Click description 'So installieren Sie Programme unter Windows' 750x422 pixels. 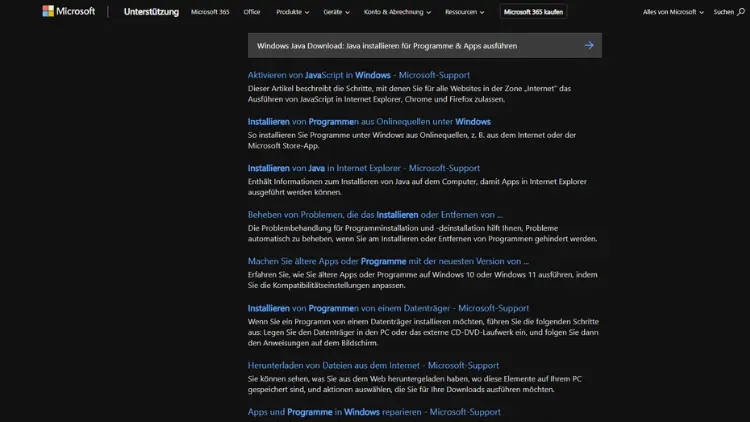(412, 140)
